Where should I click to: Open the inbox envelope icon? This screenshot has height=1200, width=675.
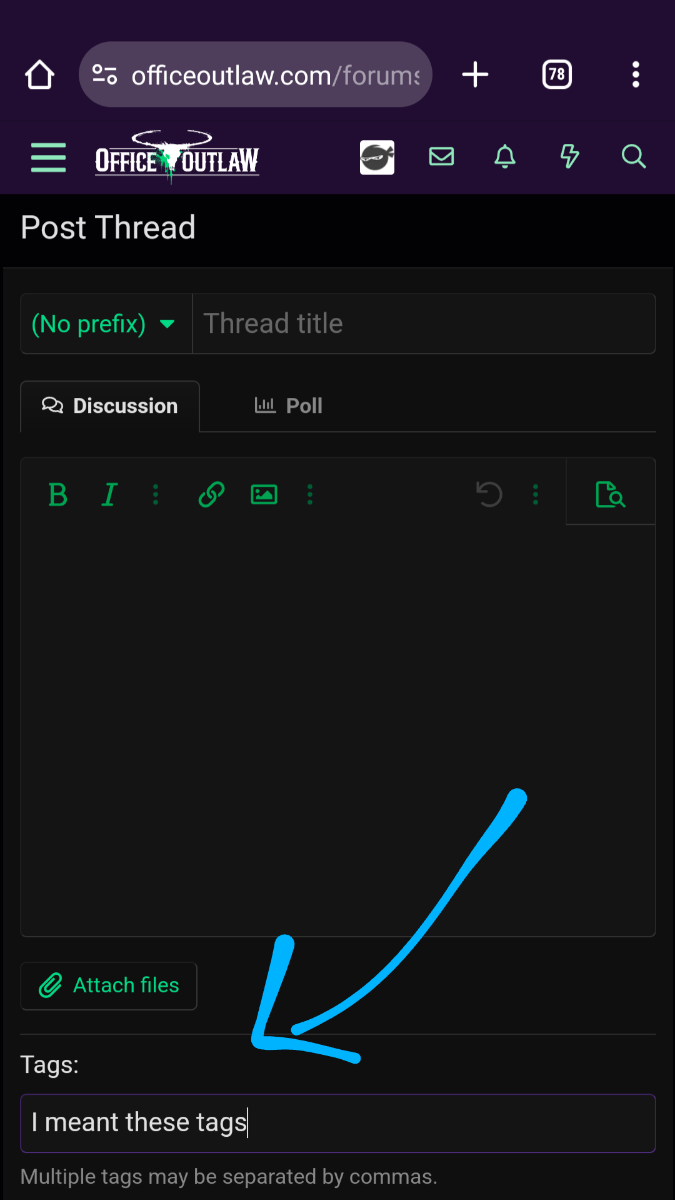(441, 157)
